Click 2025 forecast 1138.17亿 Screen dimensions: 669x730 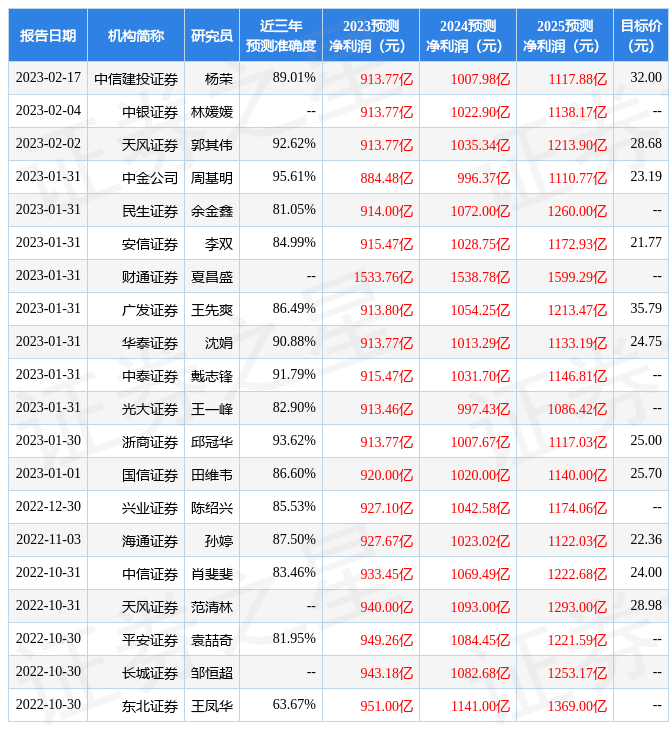coord(577,112)
